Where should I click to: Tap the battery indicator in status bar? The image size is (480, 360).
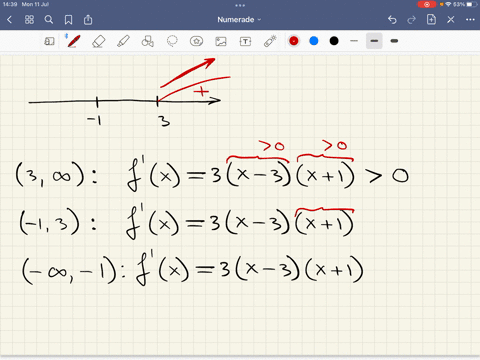(x=471, y=4)
